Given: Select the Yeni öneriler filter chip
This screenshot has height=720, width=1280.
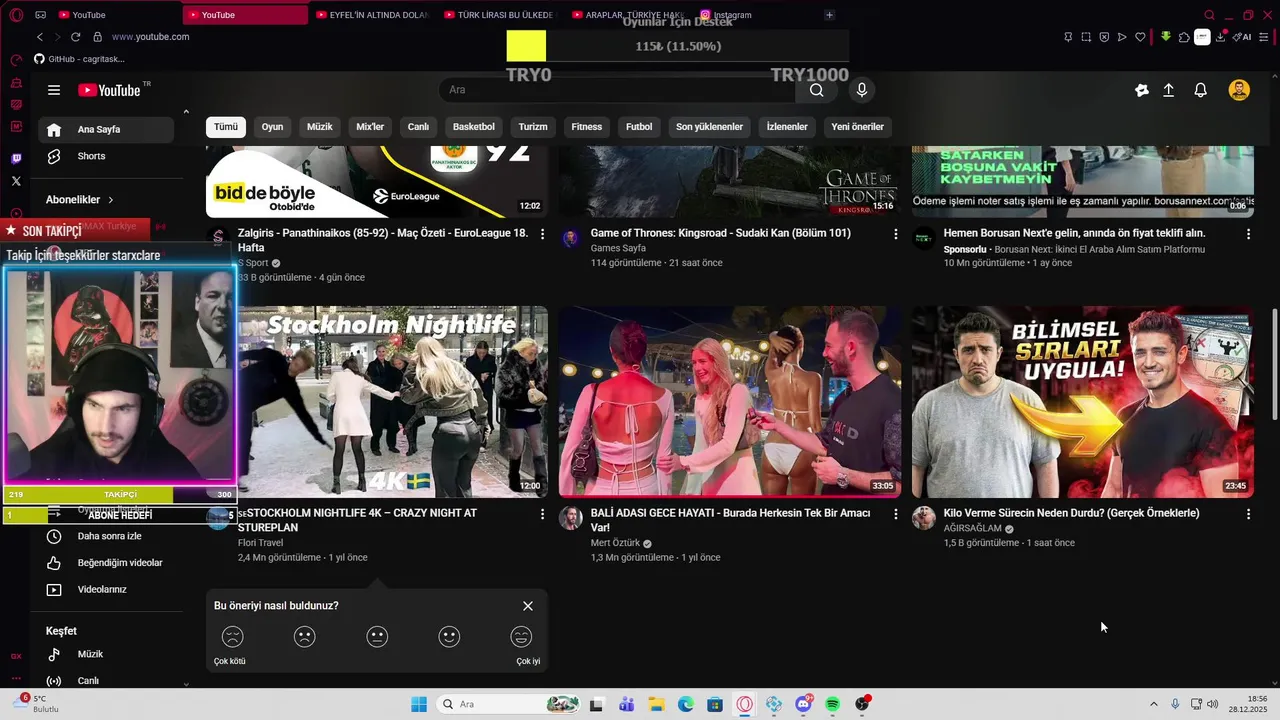Looking at the screenshot, I should (858, 127).
